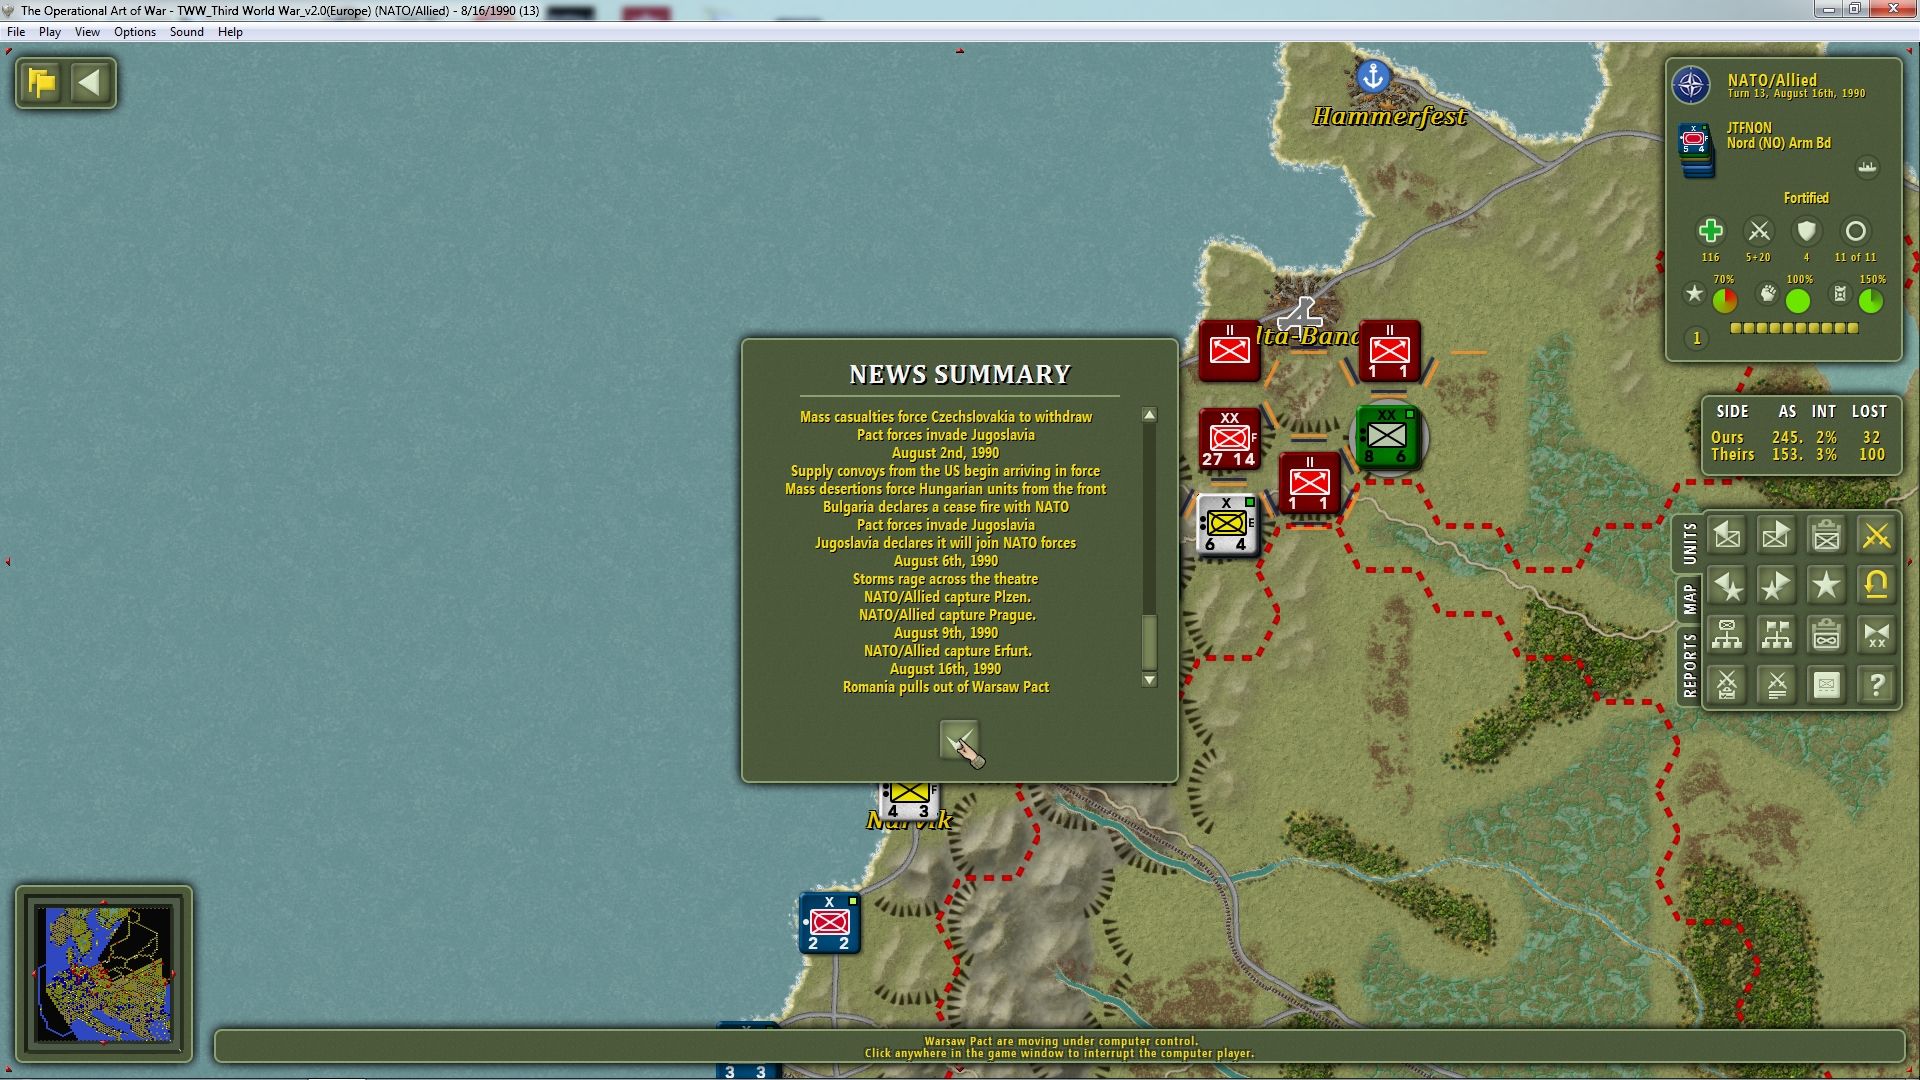Click the previous unit button
Viewport: 1920px width, 1080px height.
tap(1727, 536)
